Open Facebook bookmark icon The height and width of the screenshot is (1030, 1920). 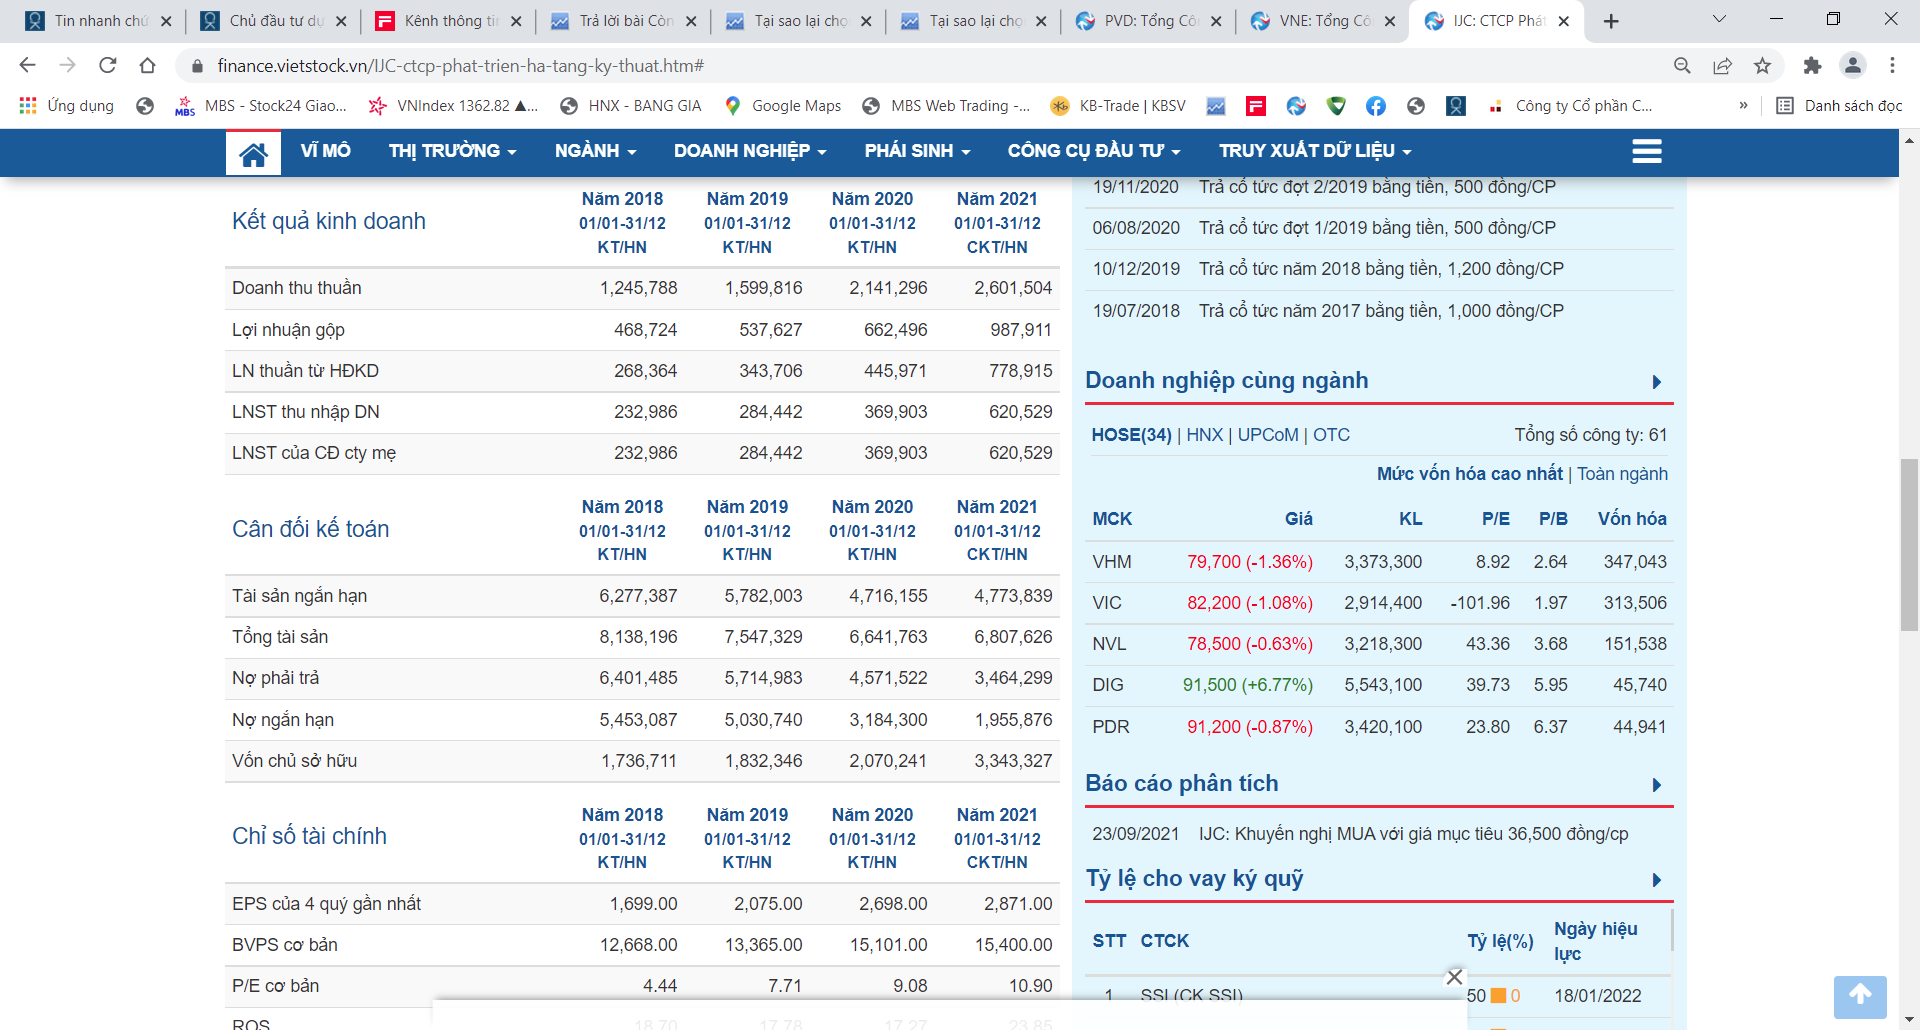click(x=1376, y=106)
